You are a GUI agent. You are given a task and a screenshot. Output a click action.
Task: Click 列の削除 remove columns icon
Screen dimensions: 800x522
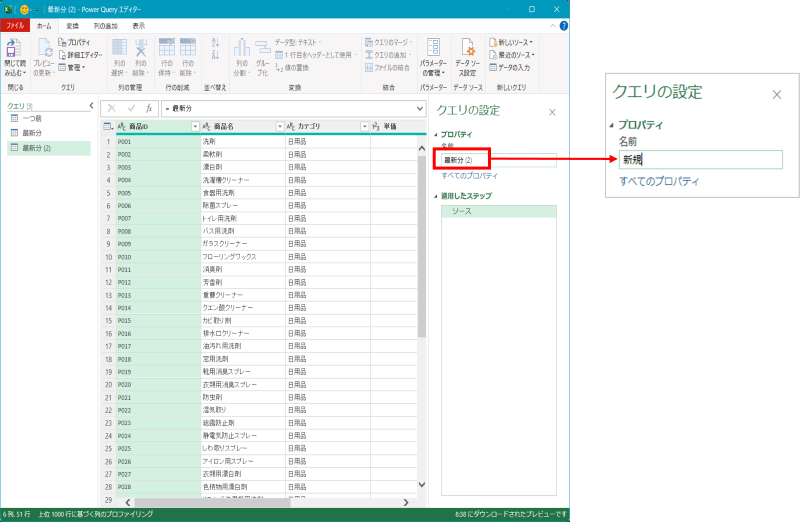click(141, 48)
